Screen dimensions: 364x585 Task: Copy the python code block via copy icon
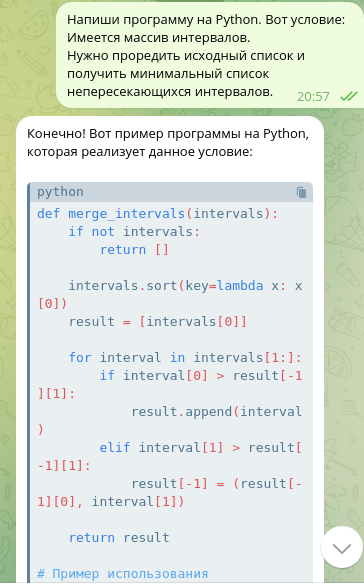point(301,193)
